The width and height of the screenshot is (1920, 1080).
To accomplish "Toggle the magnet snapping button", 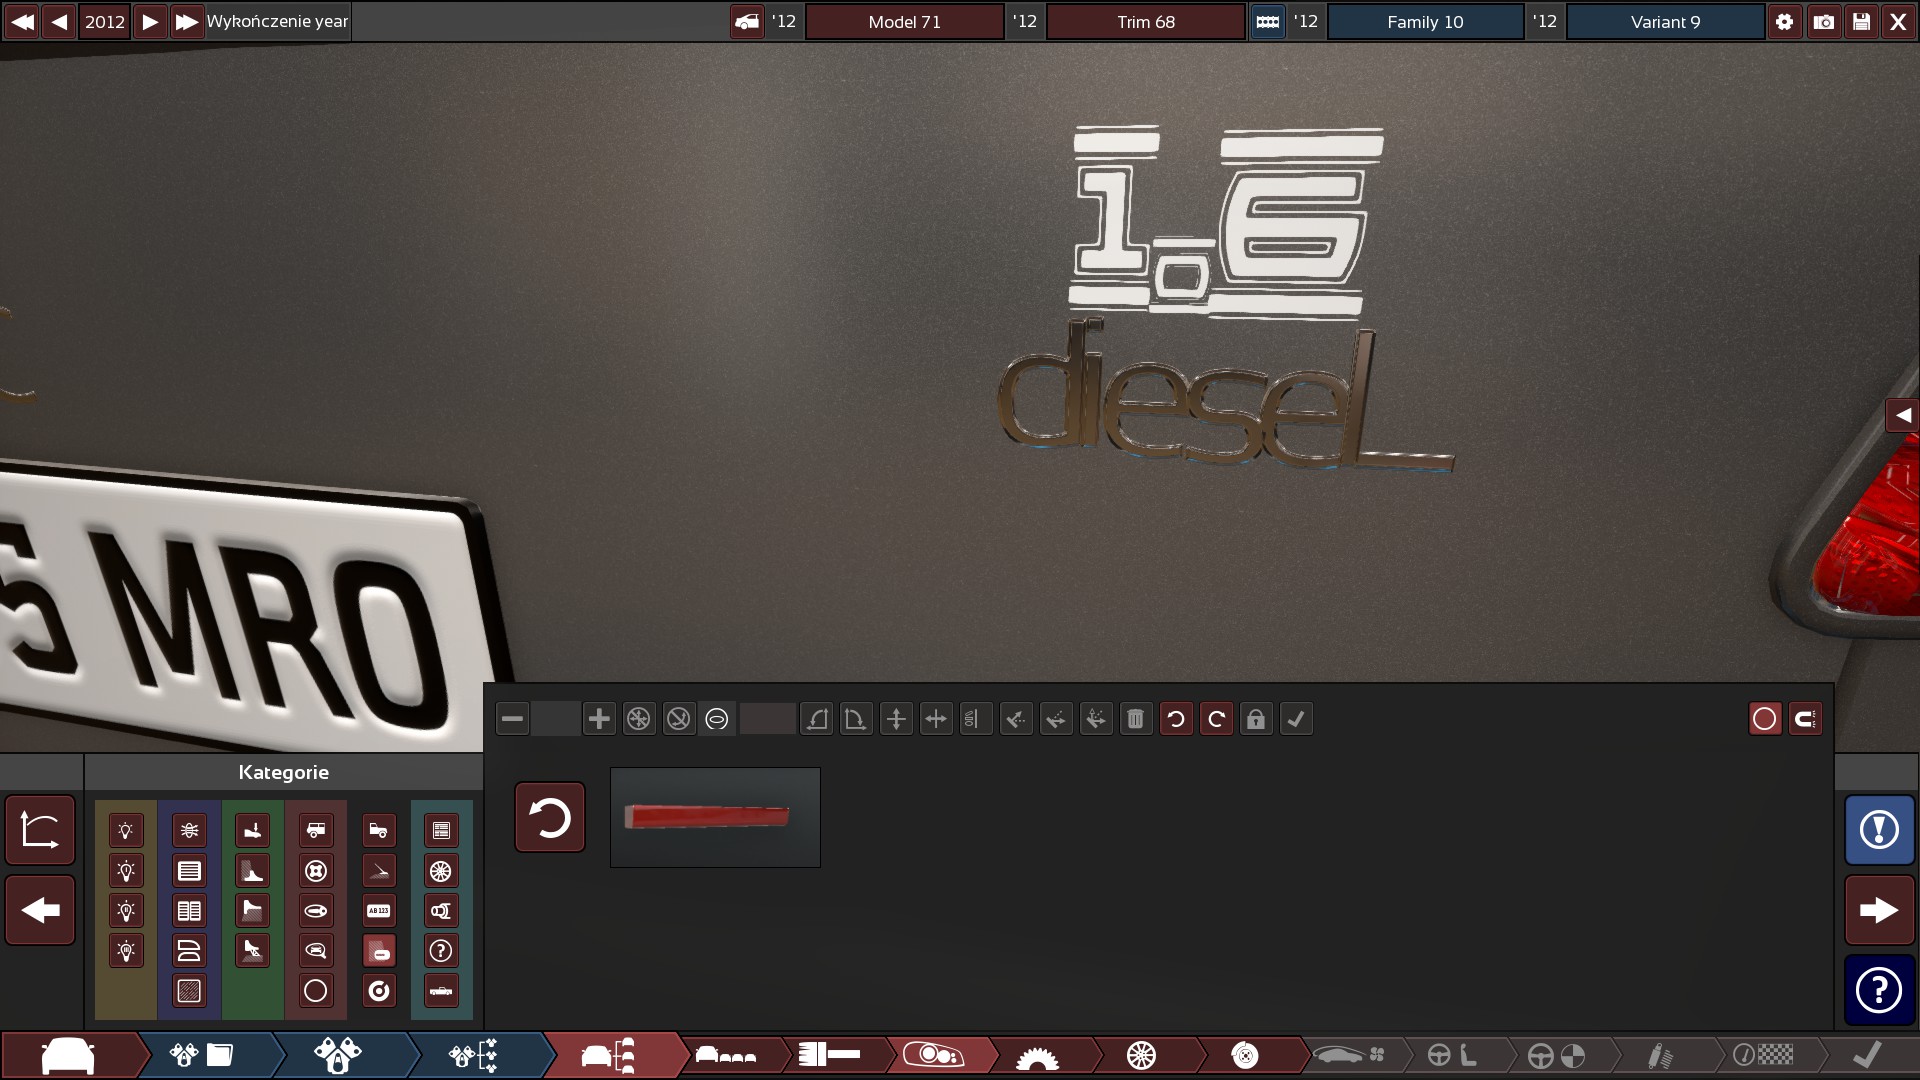I will 1805,719.
